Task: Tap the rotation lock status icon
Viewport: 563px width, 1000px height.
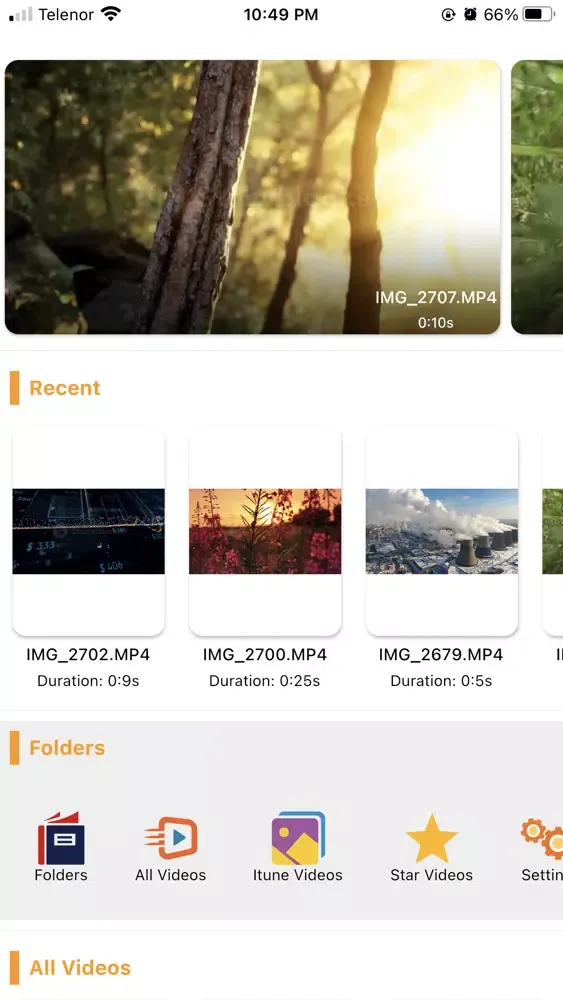Action: click(448, 14)
